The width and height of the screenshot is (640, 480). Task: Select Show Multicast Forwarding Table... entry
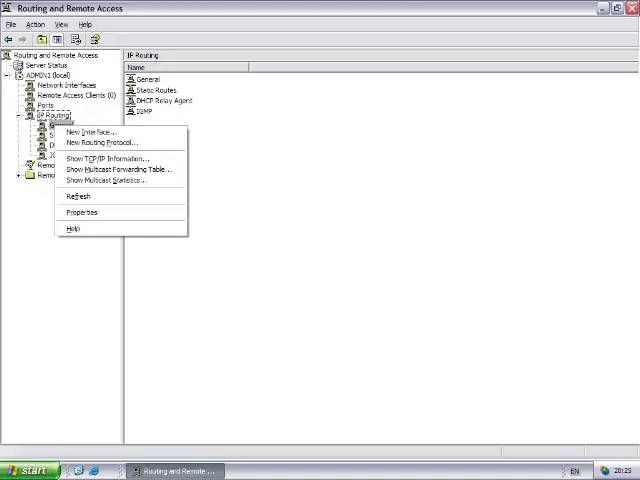pyautogui.click(x=121, y=169)
